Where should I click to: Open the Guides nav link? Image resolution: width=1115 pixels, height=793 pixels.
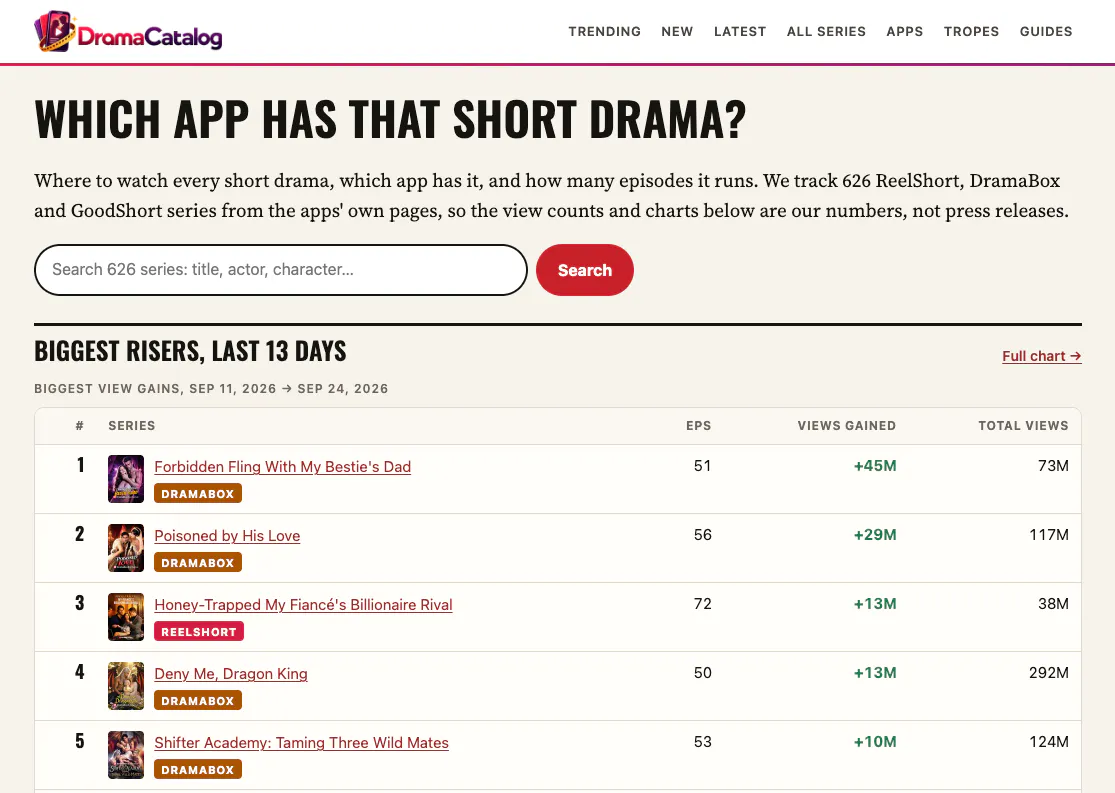[x=1046, y=31]
